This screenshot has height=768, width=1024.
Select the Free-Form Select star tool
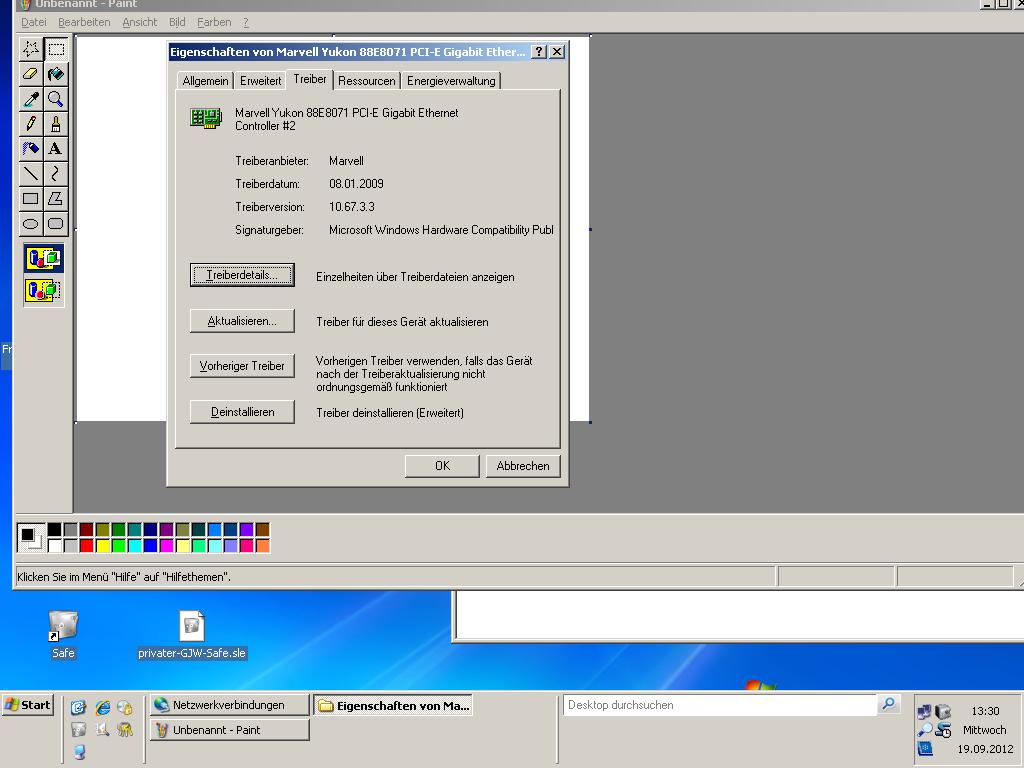coord(31,49)
